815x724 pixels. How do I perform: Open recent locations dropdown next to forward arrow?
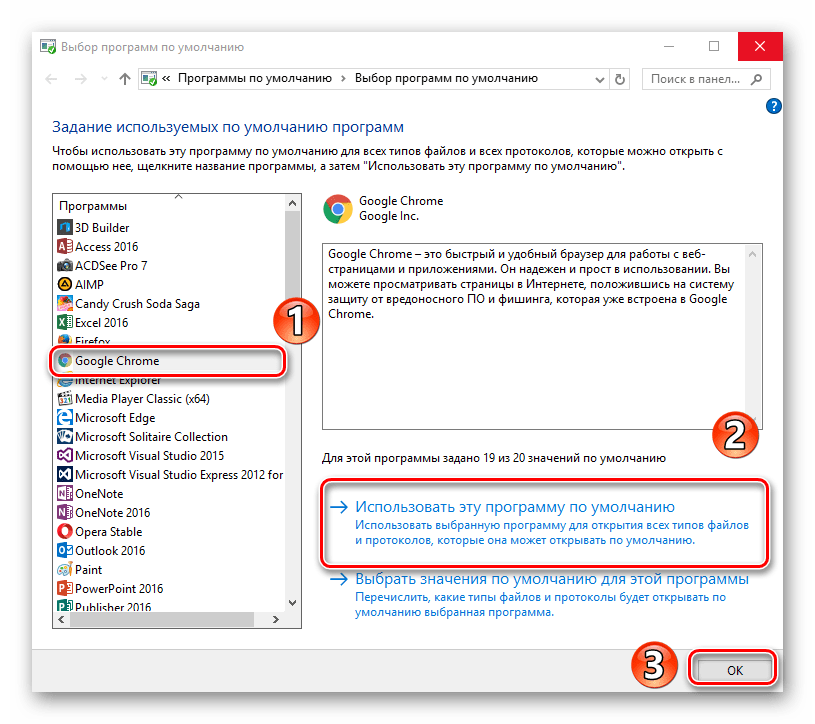point(102,78)
